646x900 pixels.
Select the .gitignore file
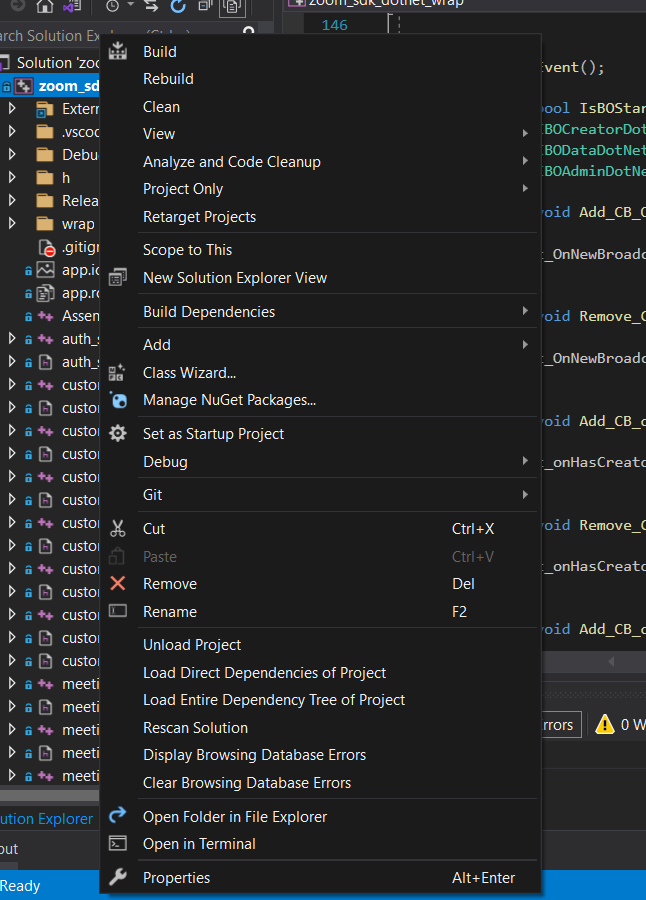point(80,247)
